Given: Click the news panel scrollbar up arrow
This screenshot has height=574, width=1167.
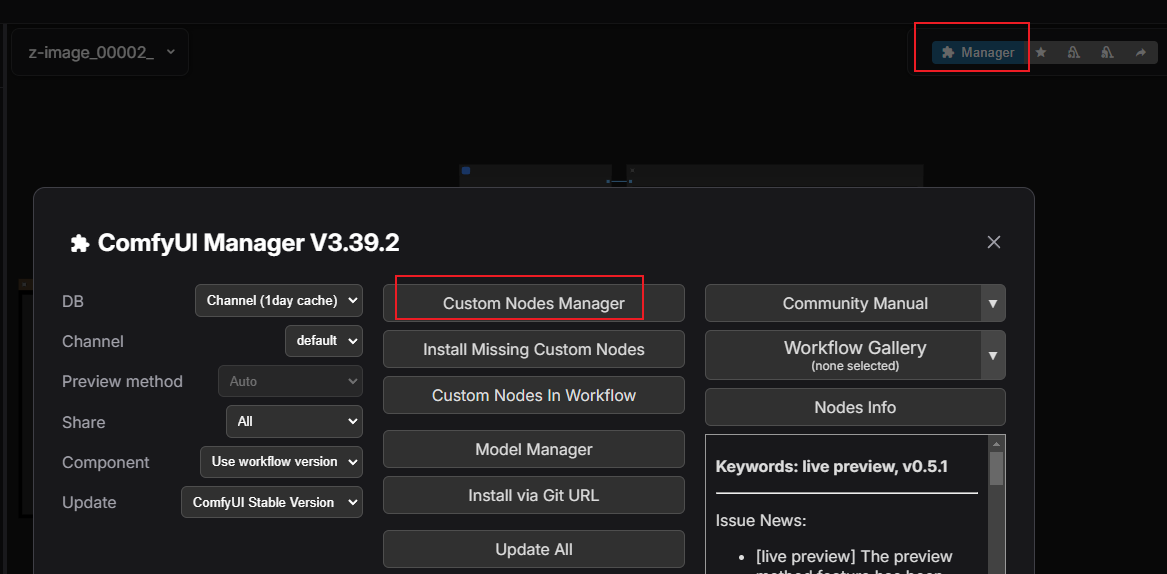Looking at the screenshot, I should (x=996, y=444).
